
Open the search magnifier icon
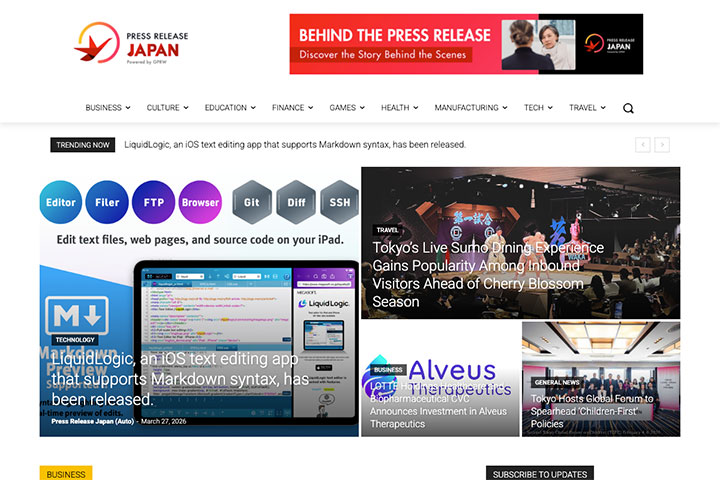pyautogui.click(x=628, y=108)
